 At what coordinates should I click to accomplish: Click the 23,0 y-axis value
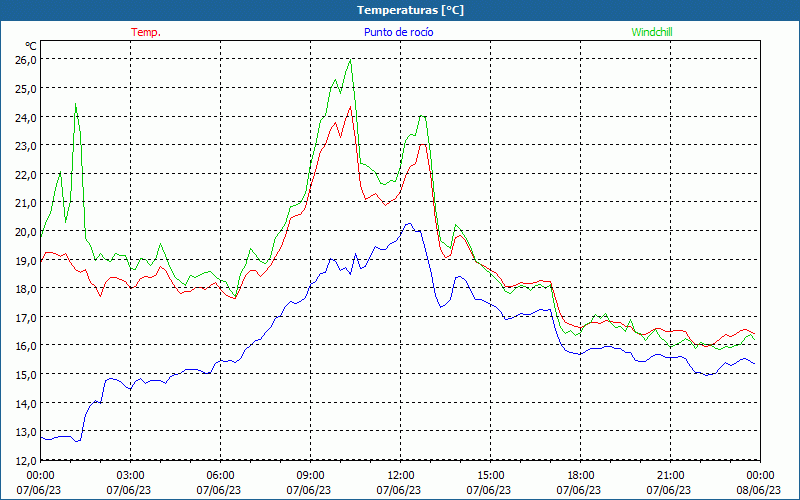(26, 145)
